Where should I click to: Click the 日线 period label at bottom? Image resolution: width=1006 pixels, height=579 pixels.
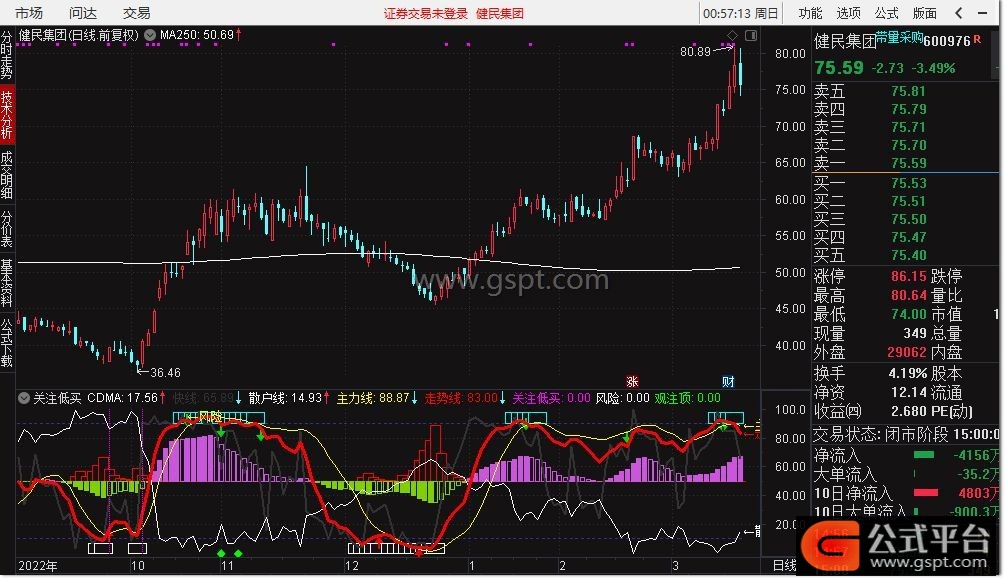[784, 566]
